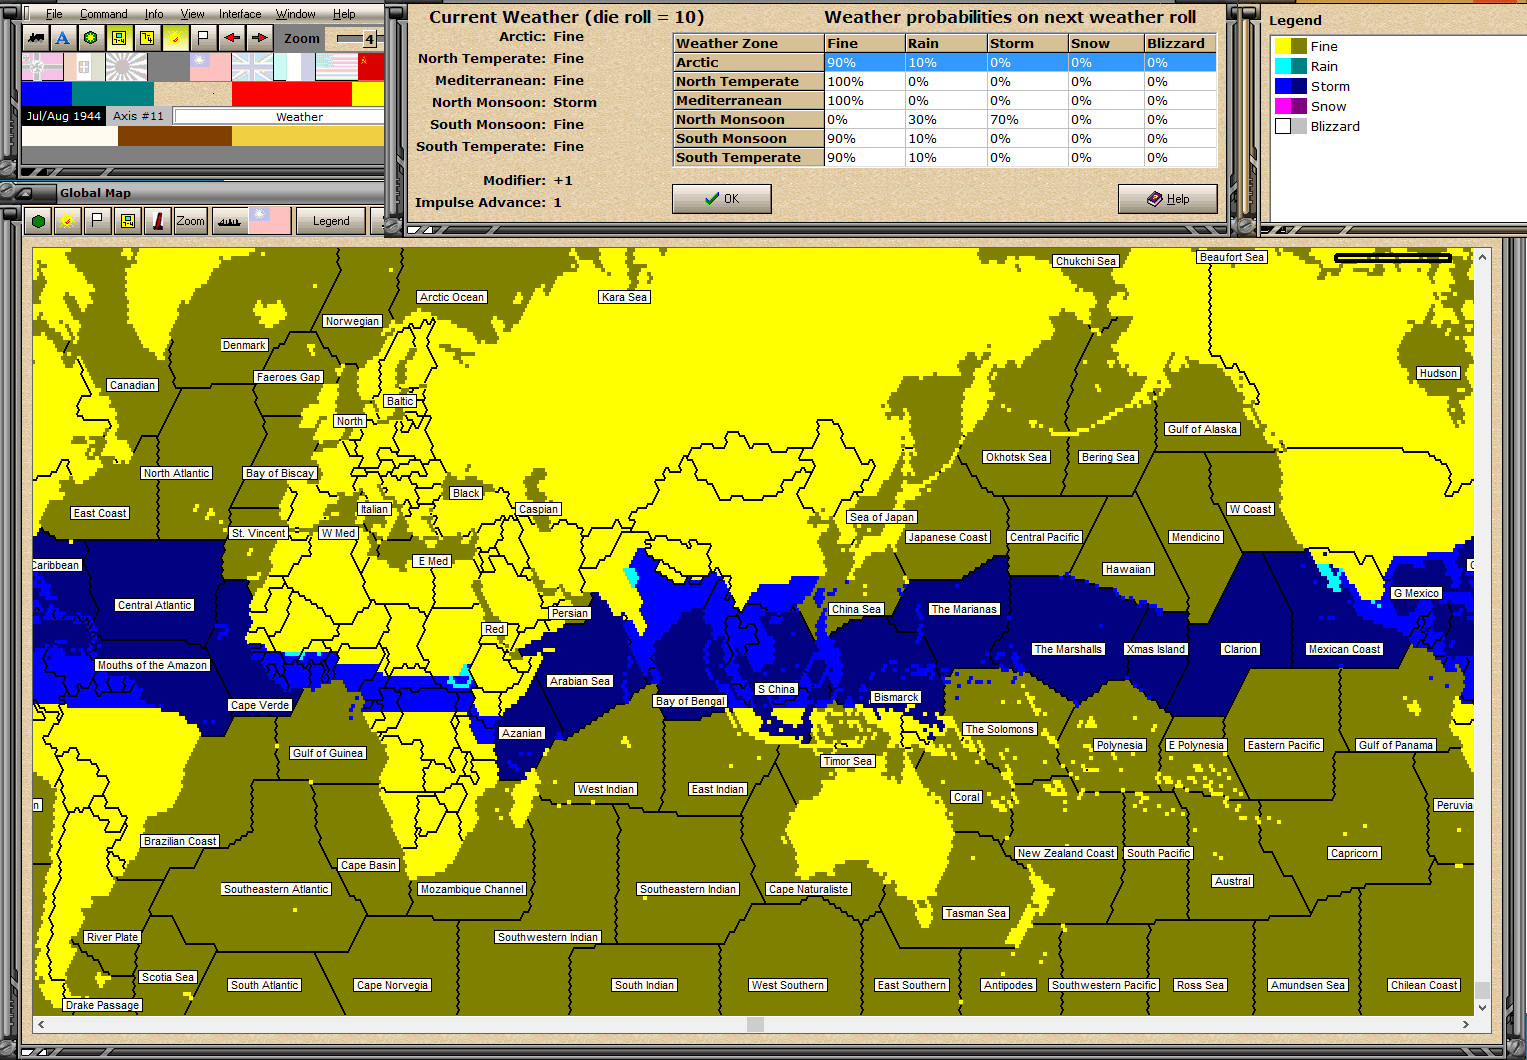The image size is (1527, 1060).
Task: Click the Blizzard column header
Action: [x=1180, y=43]
